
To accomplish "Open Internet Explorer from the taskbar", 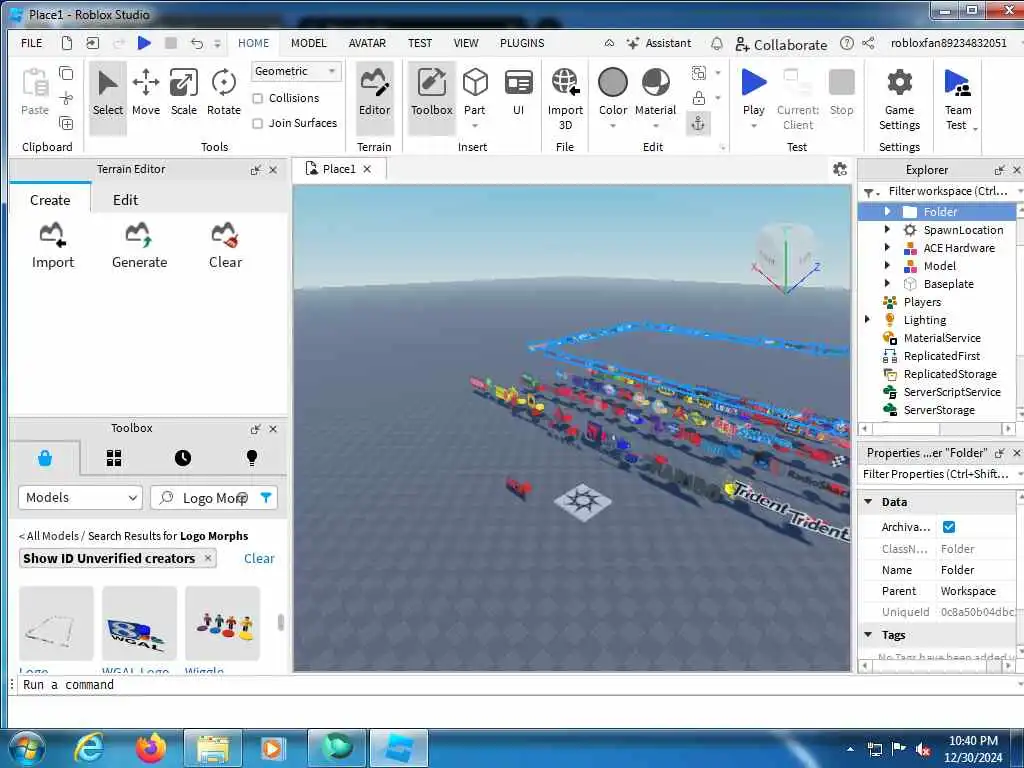I will click(89, 748).
